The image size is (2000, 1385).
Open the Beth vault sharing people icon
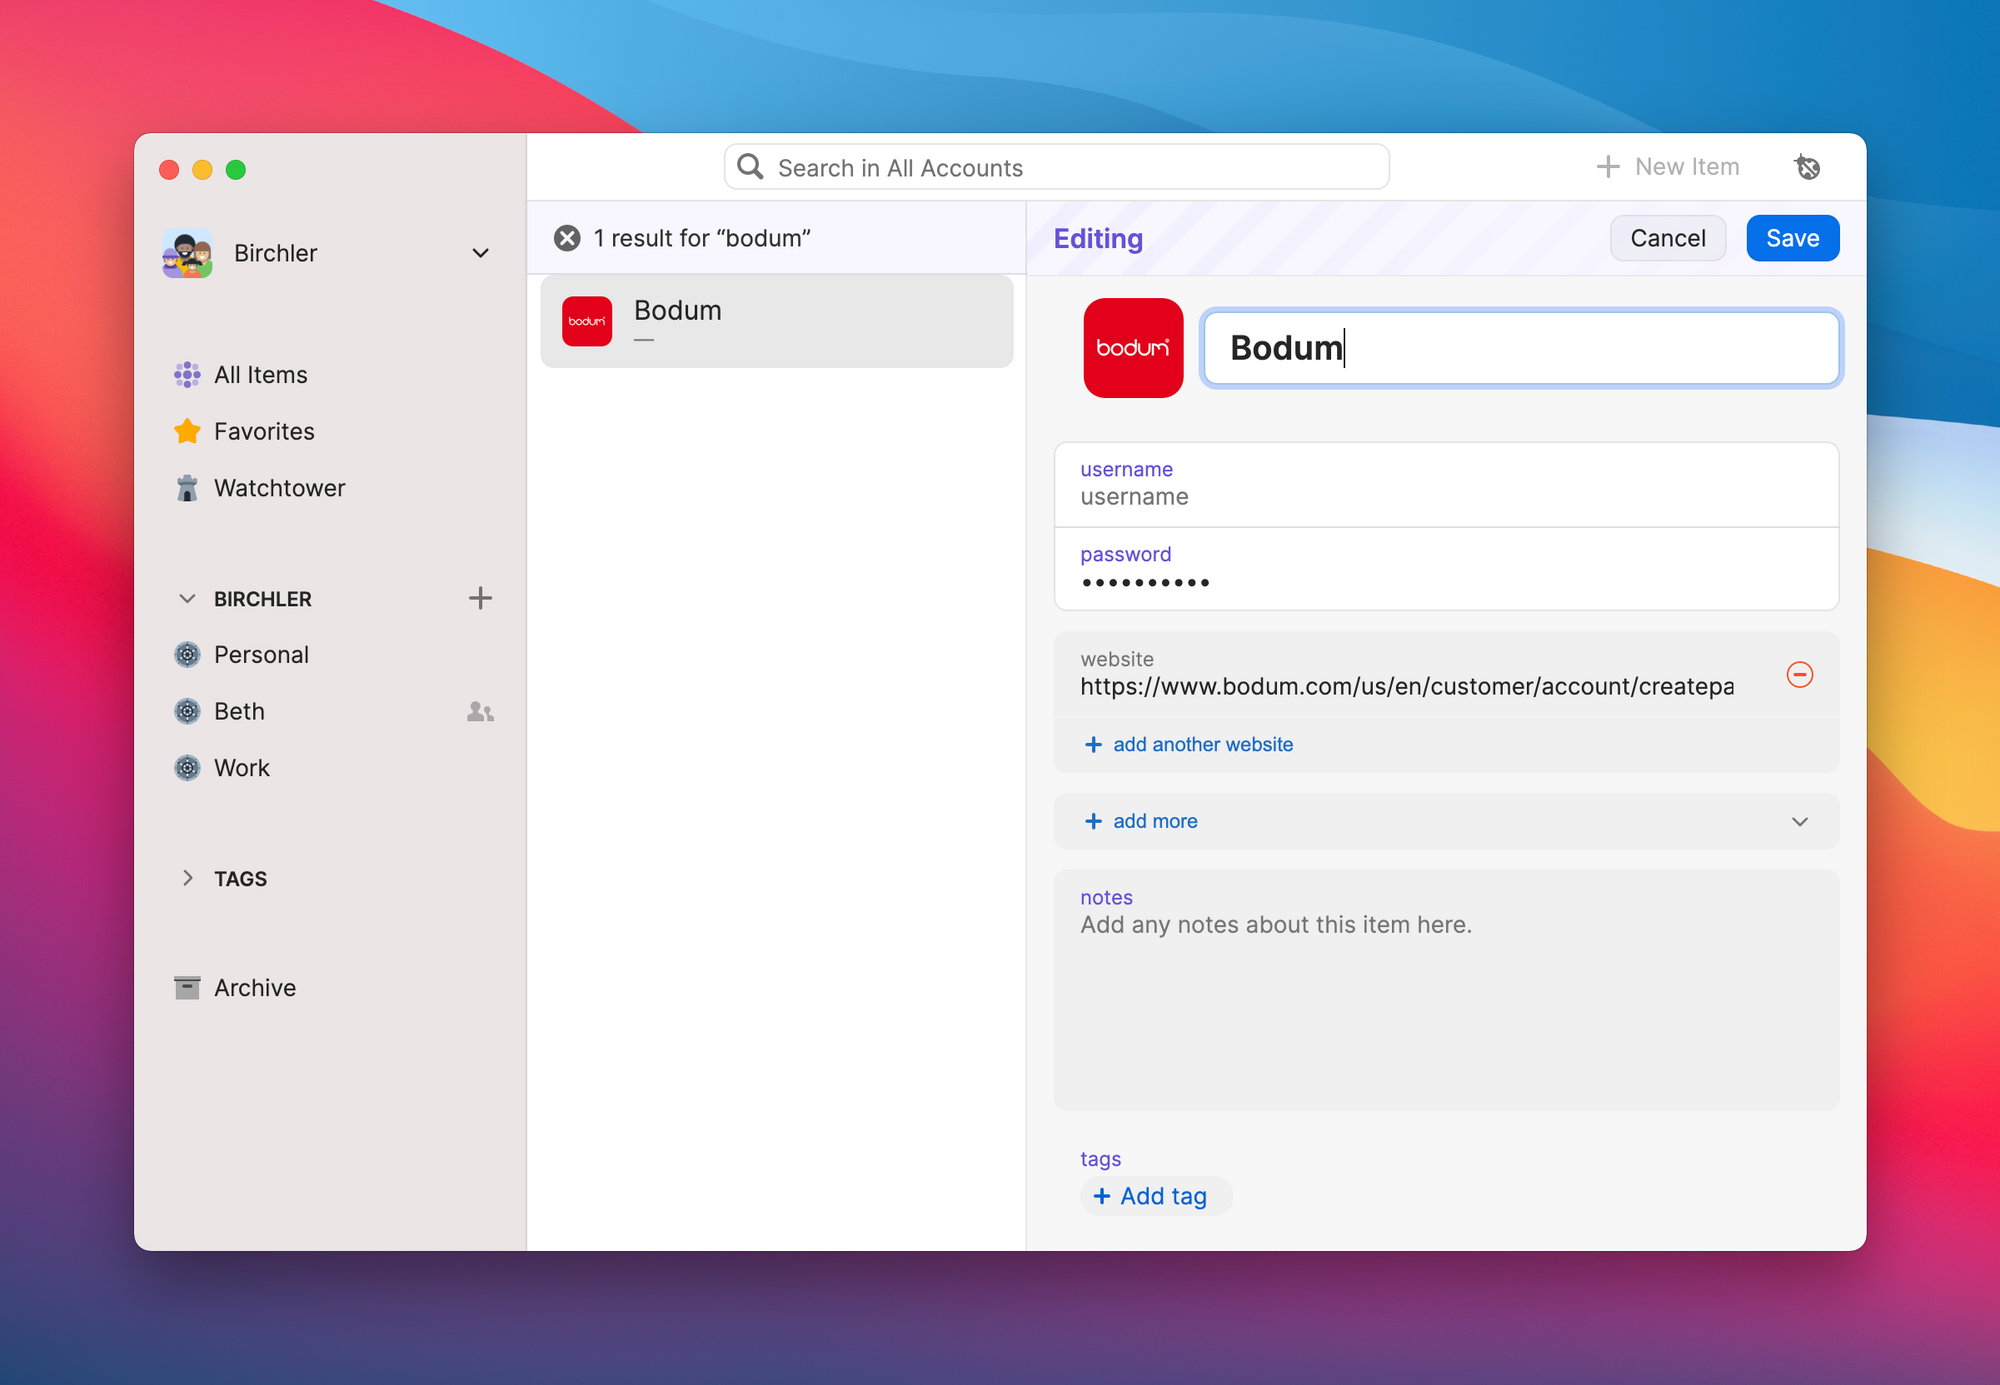click(480, 711)
